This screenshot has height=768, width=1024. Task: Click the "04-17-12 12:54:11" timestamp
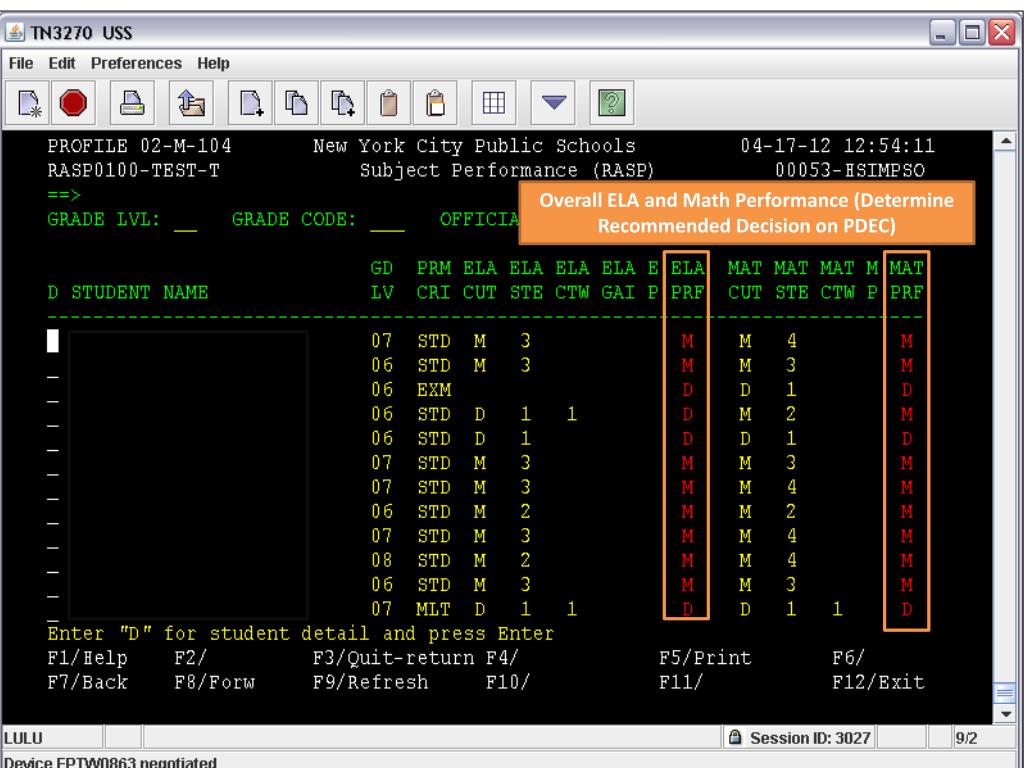[x=837, y=146]
